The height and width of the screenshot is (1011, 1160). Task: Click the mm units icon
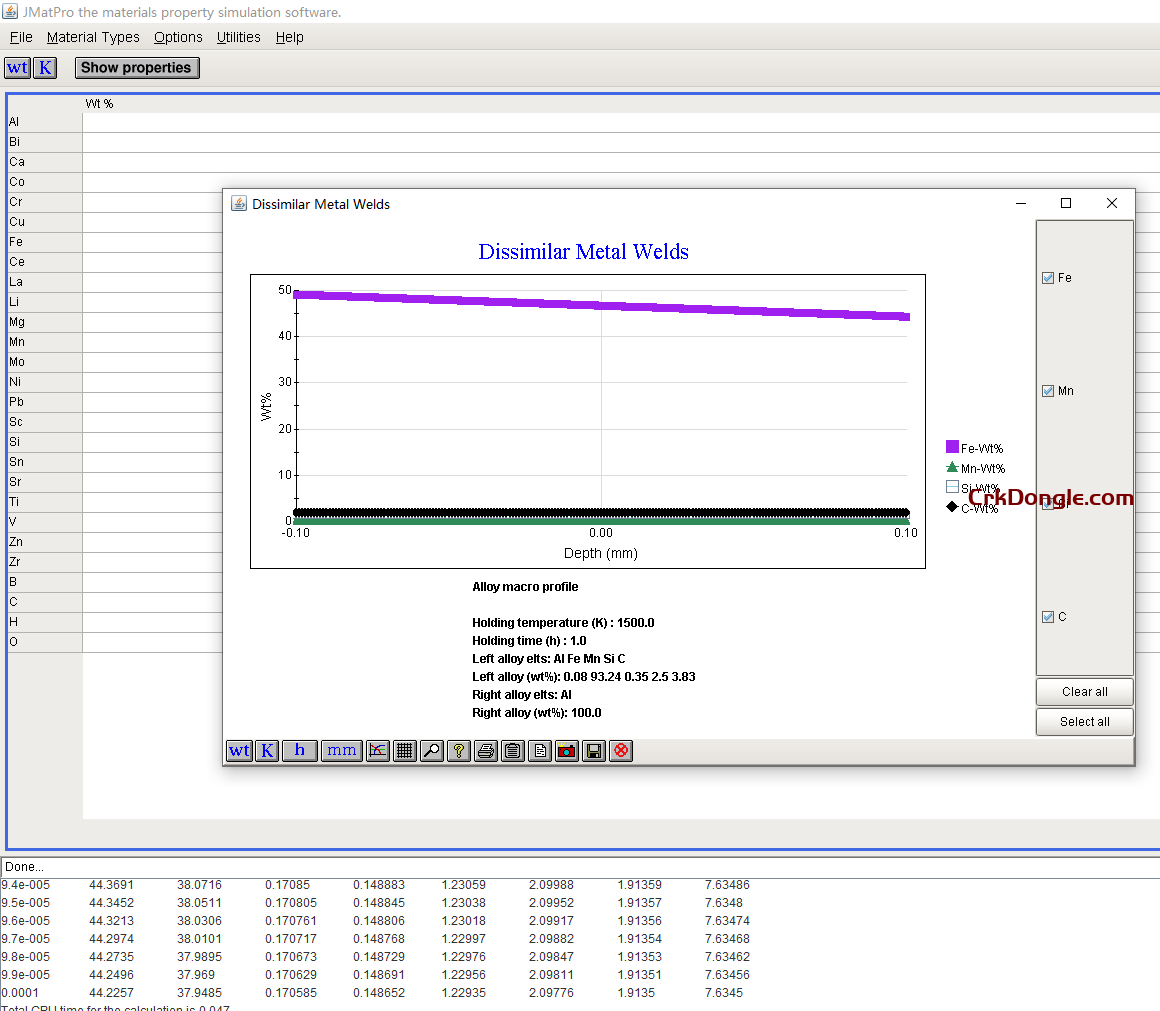click(341, 750)
